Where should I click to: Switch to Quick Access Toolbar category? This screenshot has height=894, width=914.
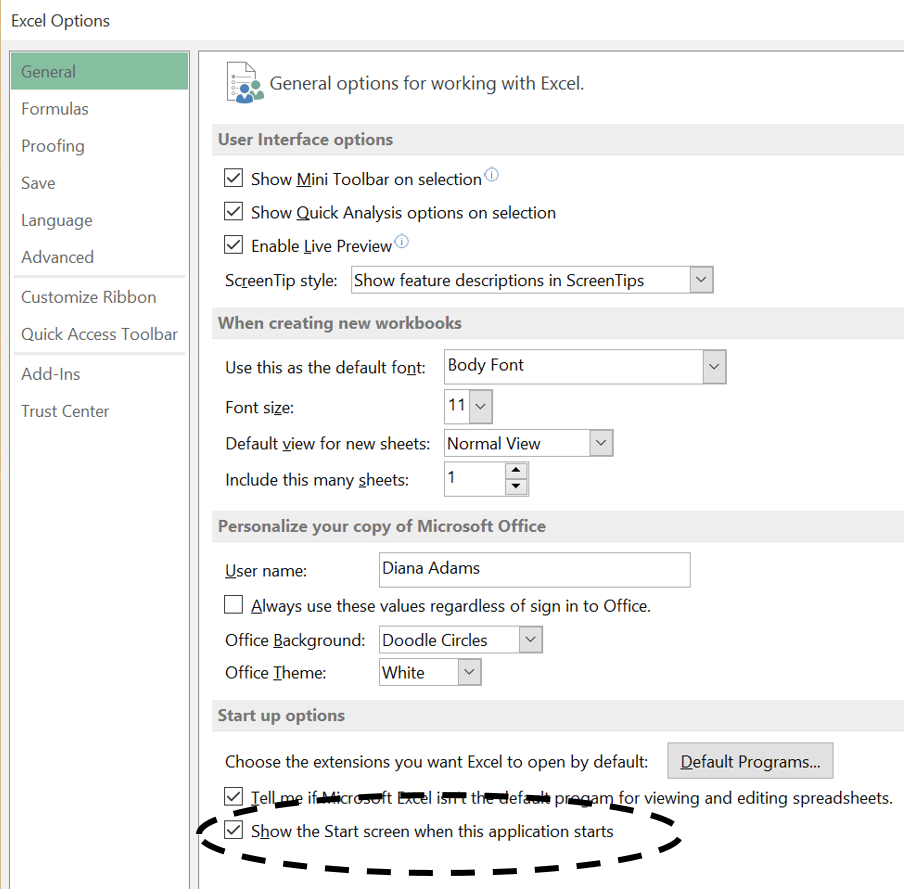(100, 335)
